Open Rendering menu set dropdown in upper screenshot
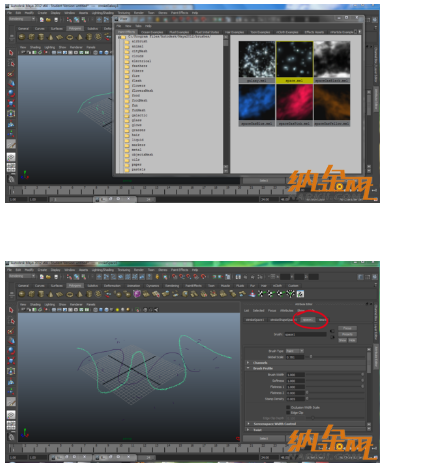The width and height of the screenshot is (427, 472). (22, 19)
